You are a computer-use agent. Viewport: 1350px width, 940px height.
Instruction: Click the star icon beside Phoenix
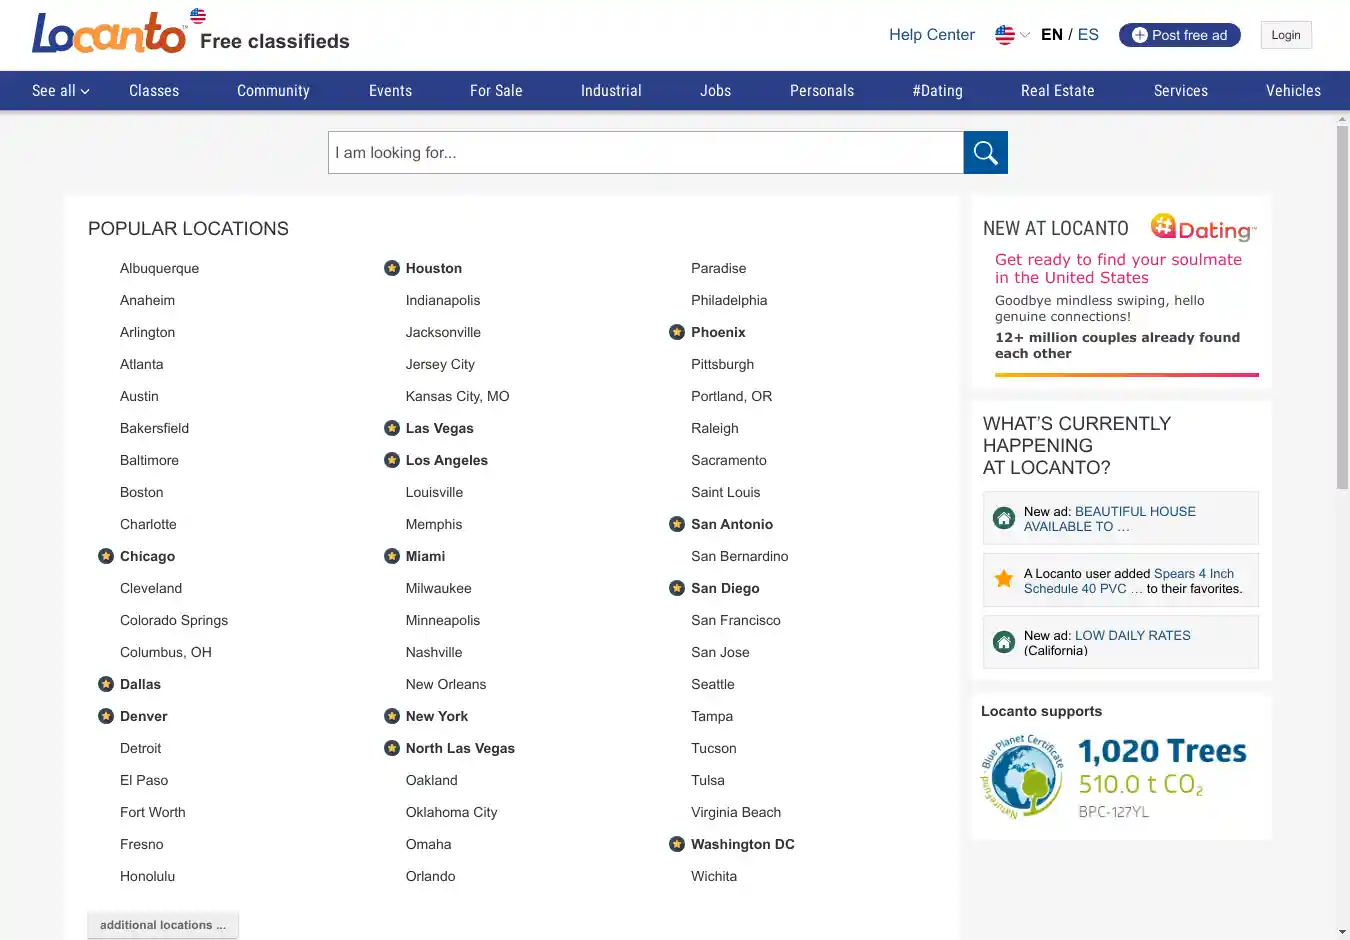(677, 332)
